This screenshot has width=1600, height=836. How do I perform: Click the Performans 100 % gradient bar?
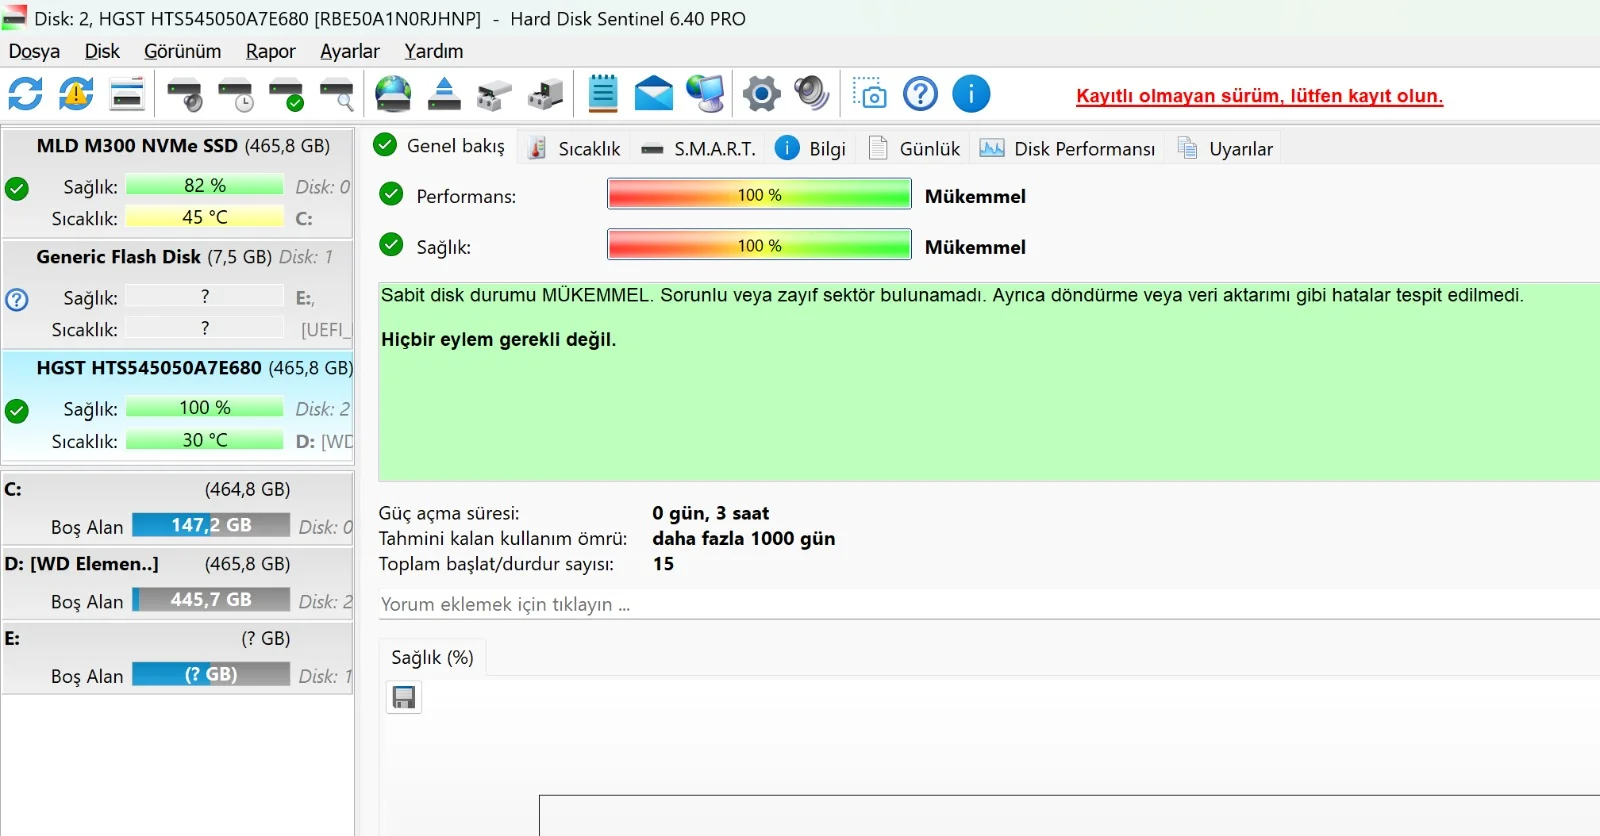pyautogui.click(x=759, y=194)
